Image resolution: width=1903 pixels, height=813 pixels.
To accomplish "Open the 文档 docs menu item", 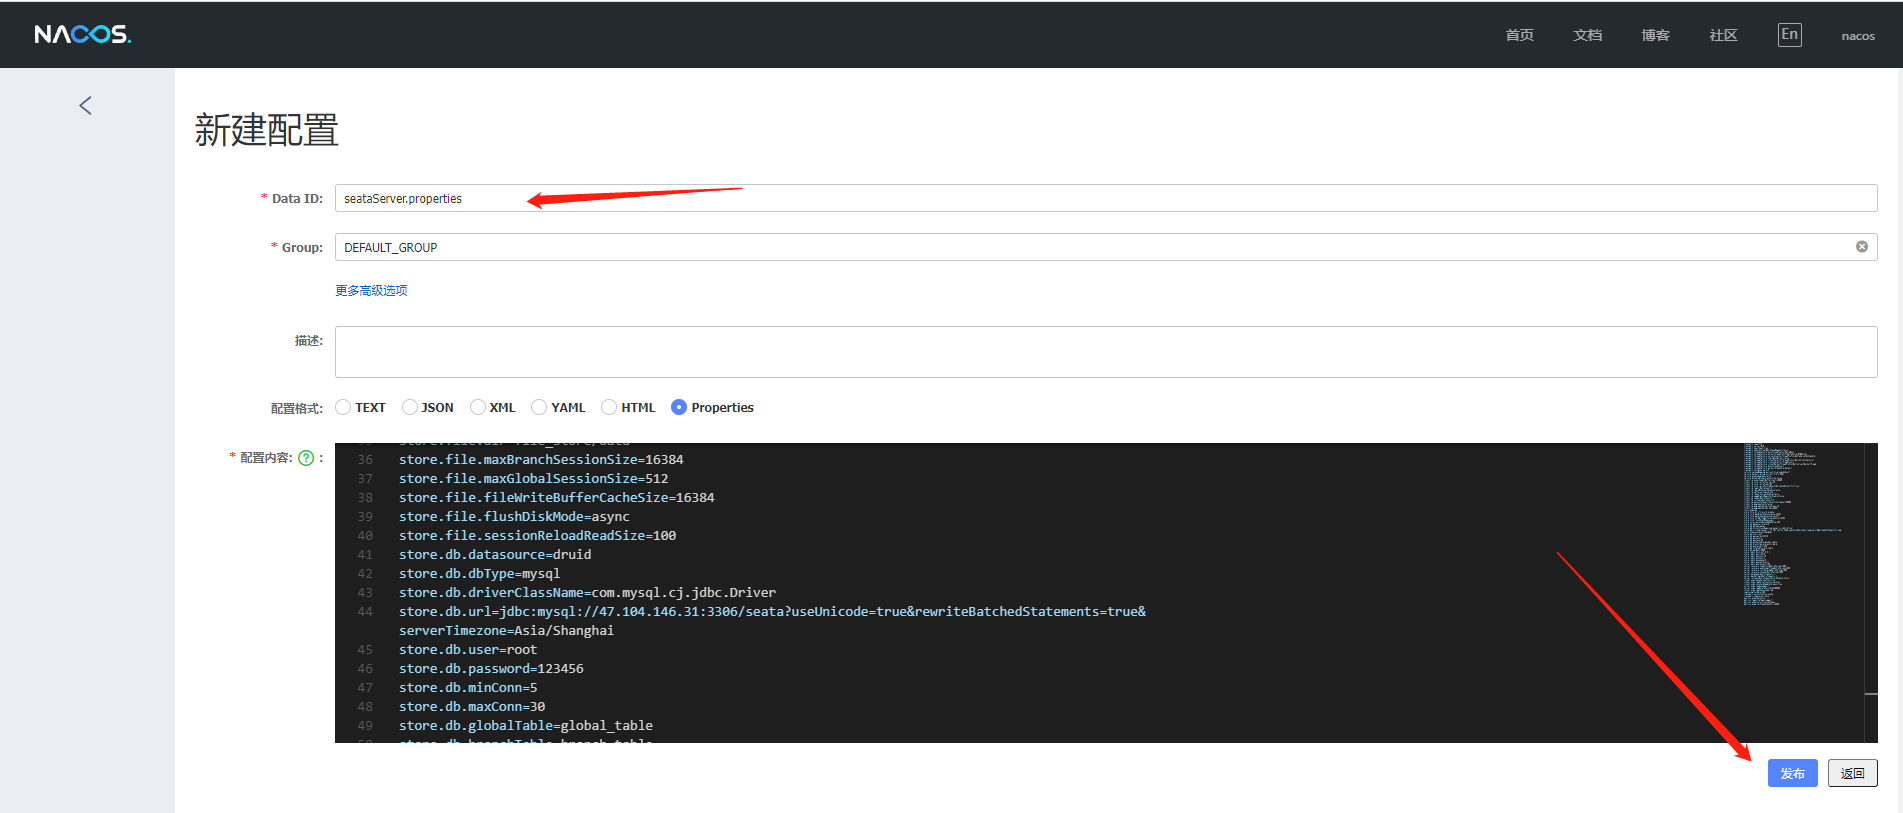I will 1588,35.
